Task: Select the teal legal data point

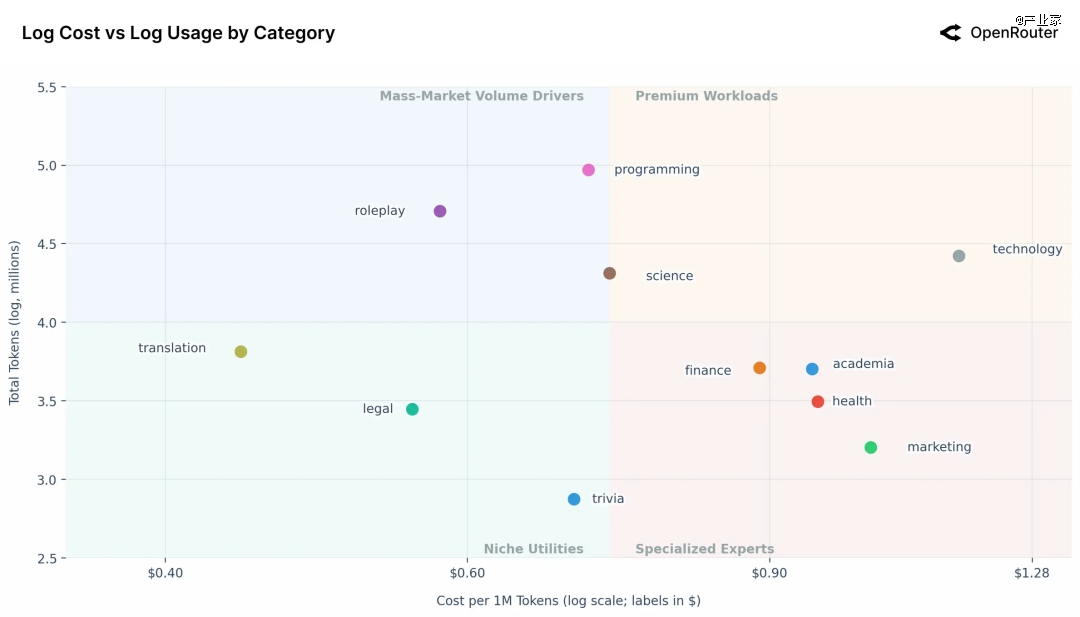Action: pos(412,409)
